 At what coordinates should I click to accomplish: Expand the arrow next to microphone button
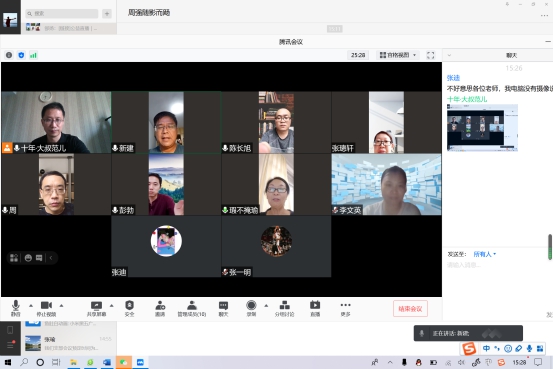click(x=31, y=306)
